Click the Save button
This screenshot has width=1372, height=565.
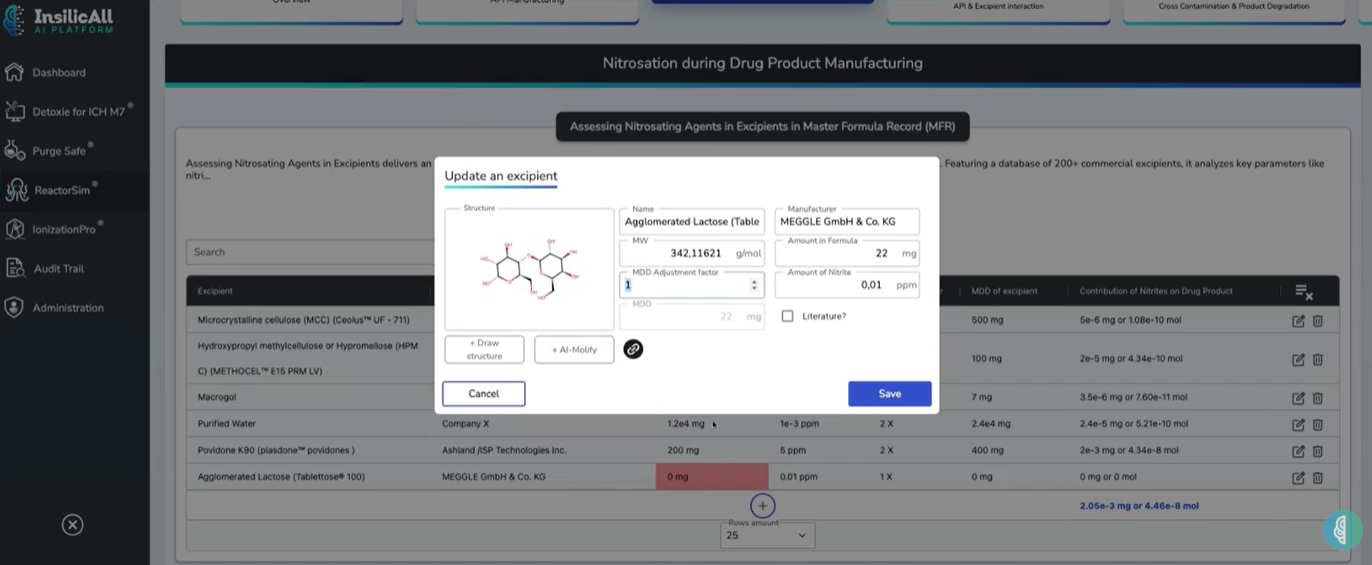pos(889,394)
